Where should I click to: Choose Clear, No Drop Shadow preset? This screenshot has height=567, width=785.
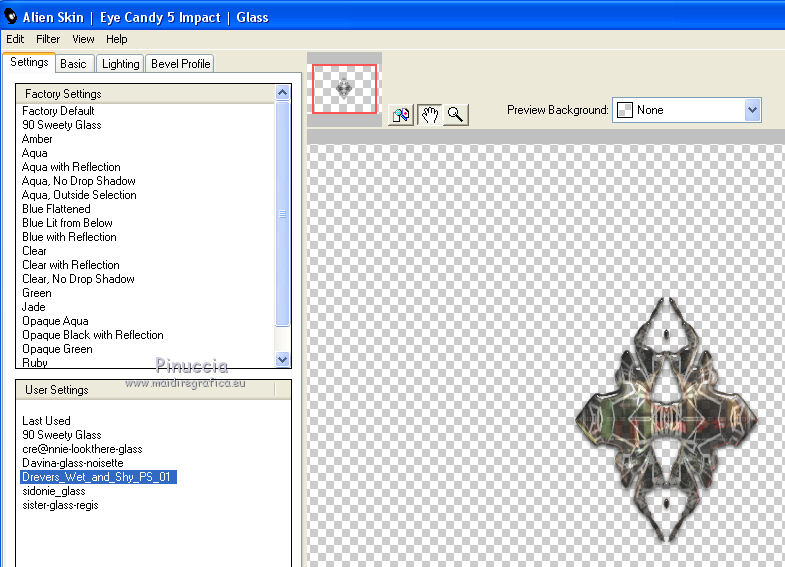[x=78, y=279]
